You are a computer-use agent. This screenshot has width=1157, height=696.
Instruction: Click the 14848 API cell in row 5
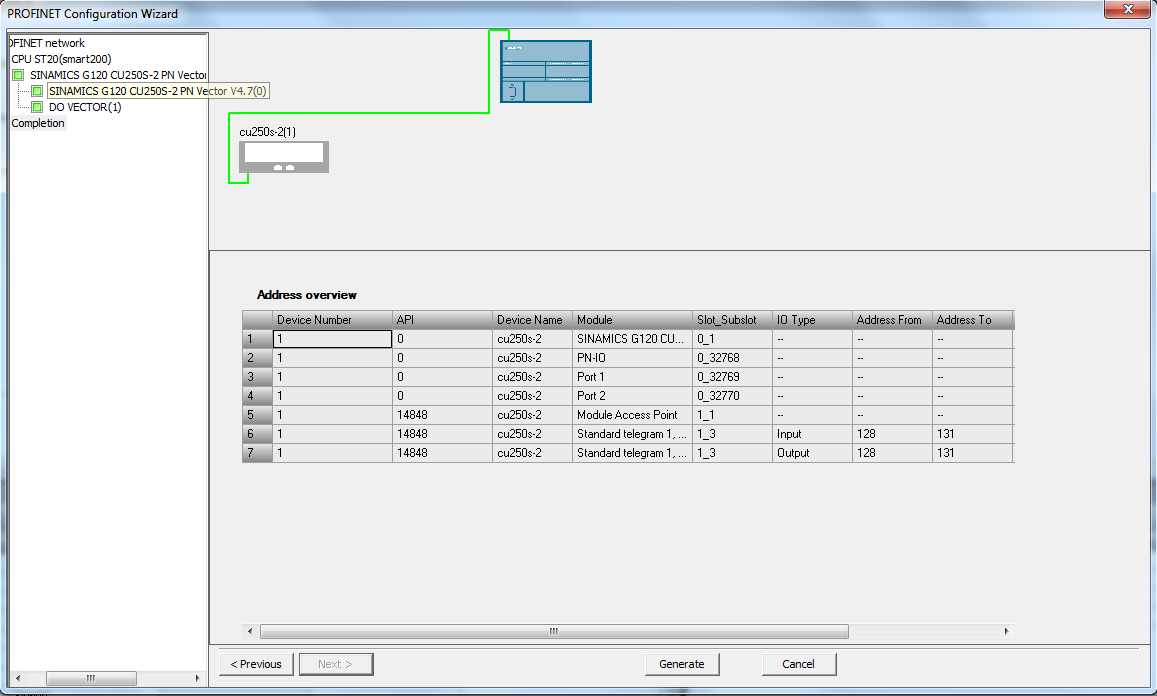click(x=442, y=415)
